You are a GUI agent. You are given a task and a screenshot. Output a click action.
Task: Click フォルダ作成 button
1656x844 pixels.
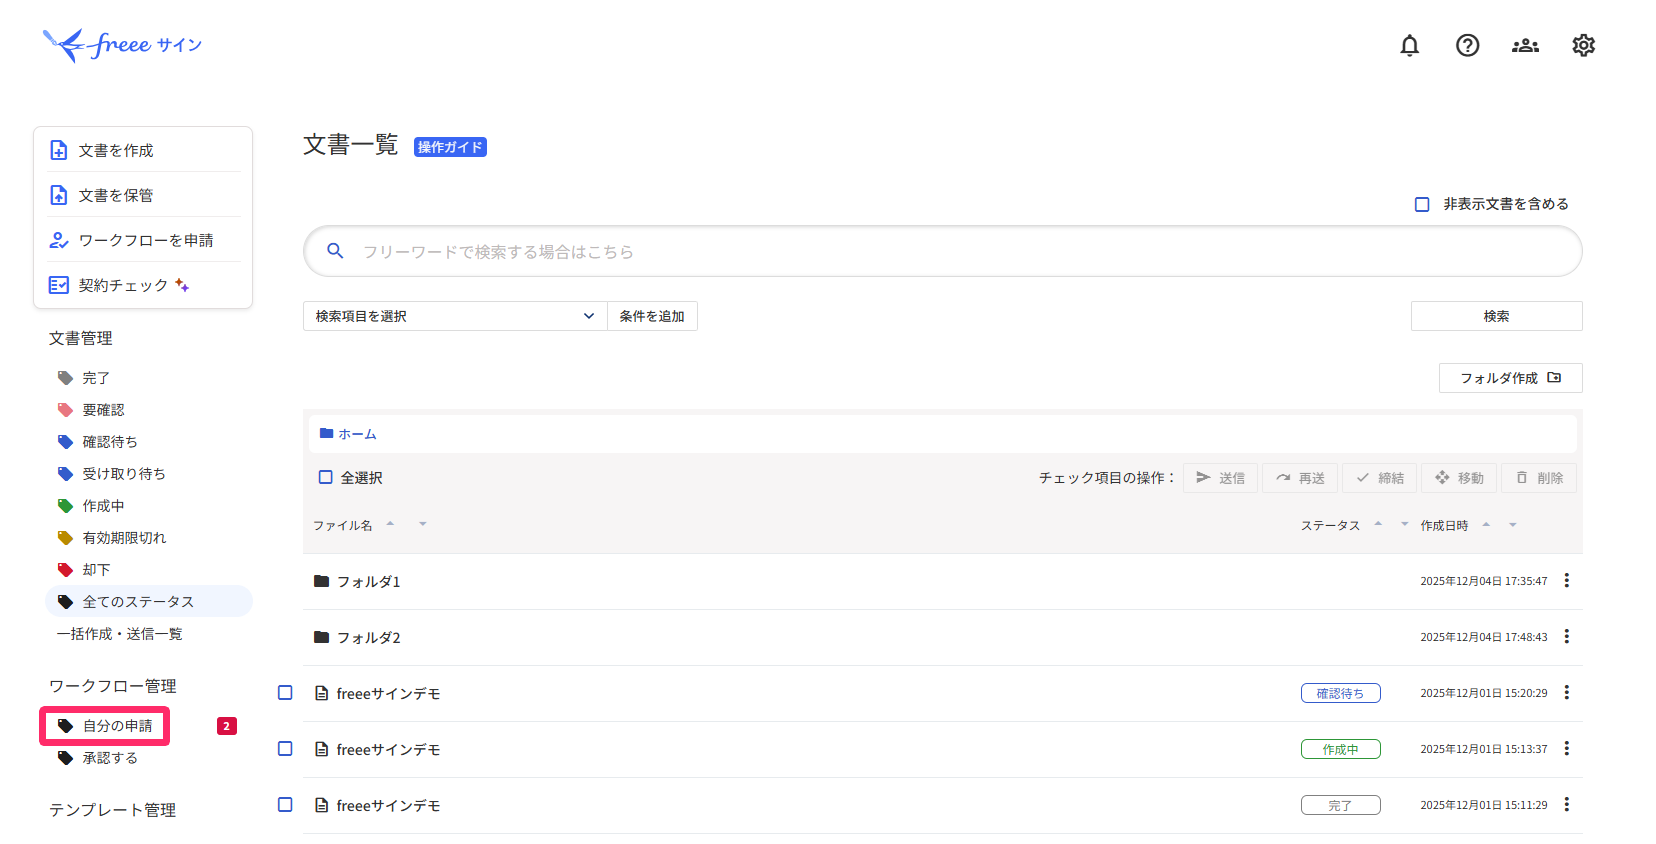tap(1510, 378)
